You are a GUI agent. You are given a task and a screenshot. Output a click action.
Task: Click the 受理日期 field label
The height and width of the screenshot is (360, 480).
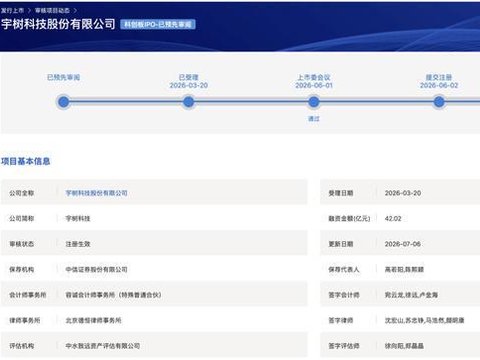coord(341,193)
